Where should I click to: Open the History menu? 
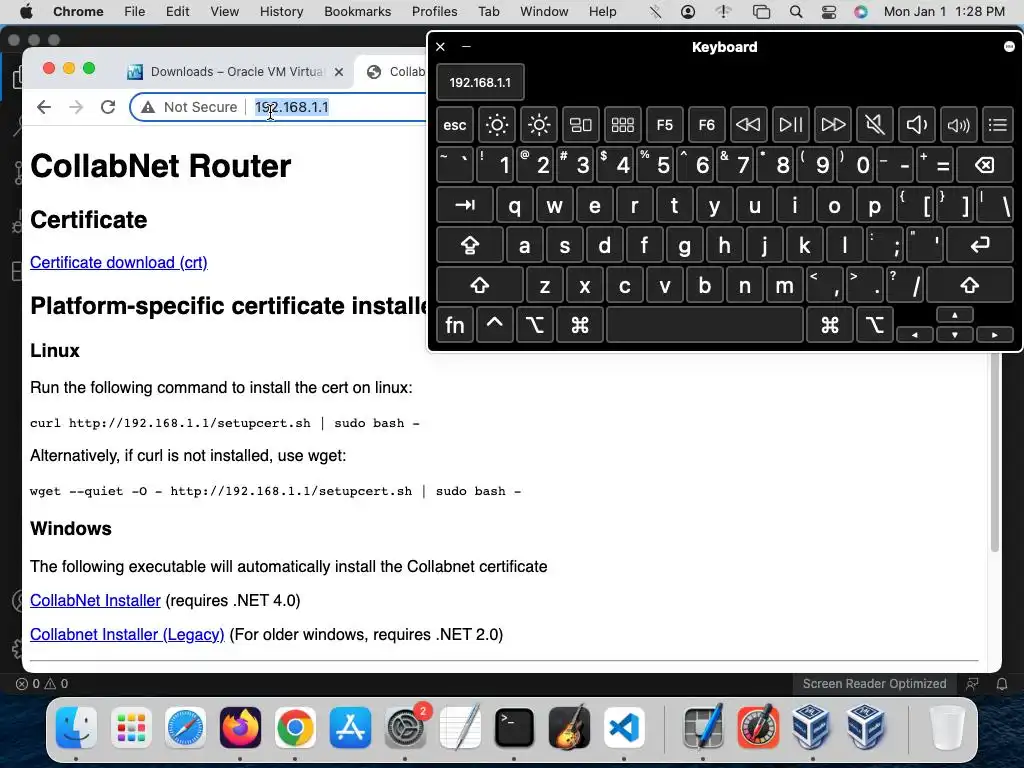[x=281, y=11]
